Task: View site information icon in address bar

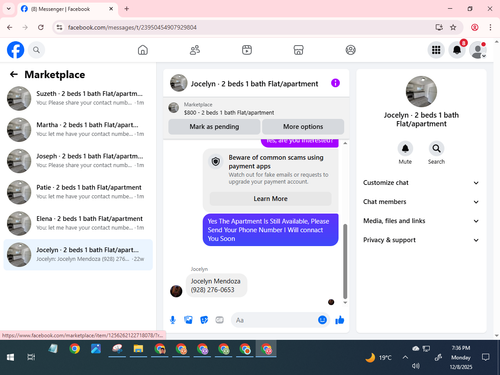Action: (59, 27)
